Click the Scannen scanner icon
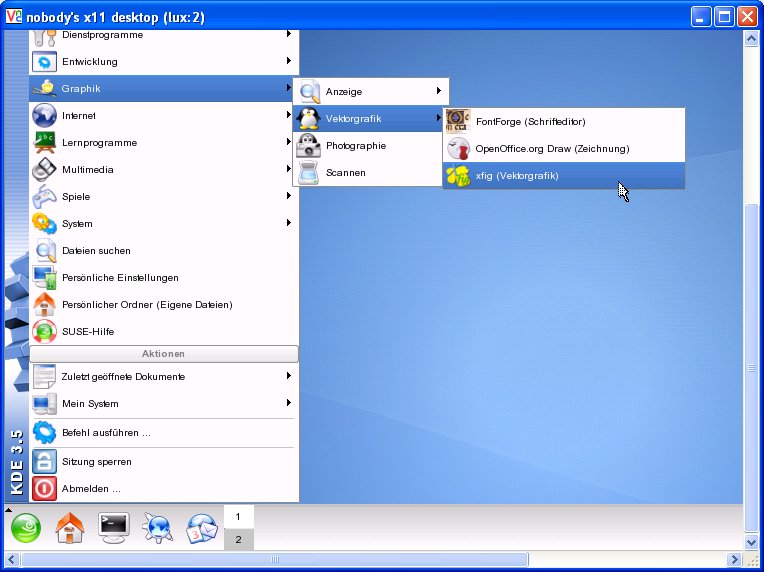The height and width of the screenshot is (572, 764). click(x=308, y=172)
